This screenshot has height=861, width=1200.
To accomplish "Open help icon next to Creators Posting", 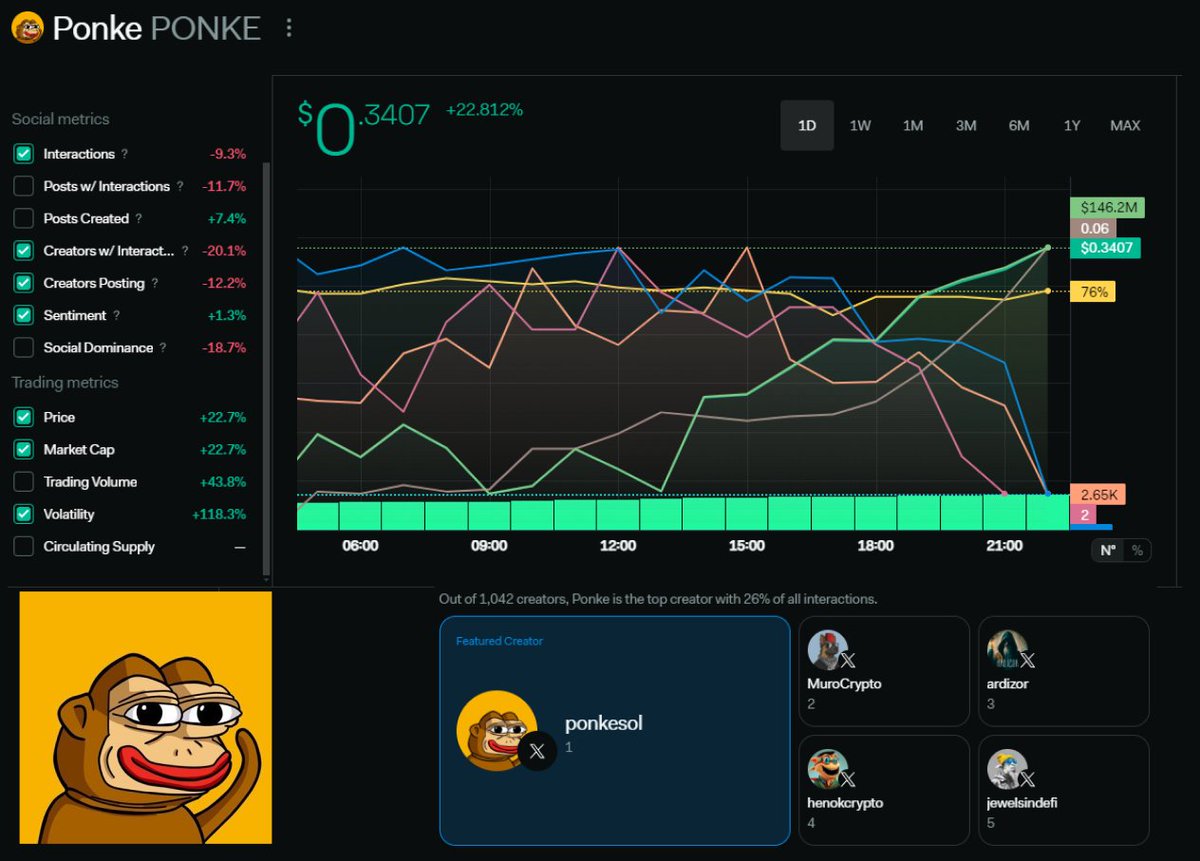I will point(155,283).
